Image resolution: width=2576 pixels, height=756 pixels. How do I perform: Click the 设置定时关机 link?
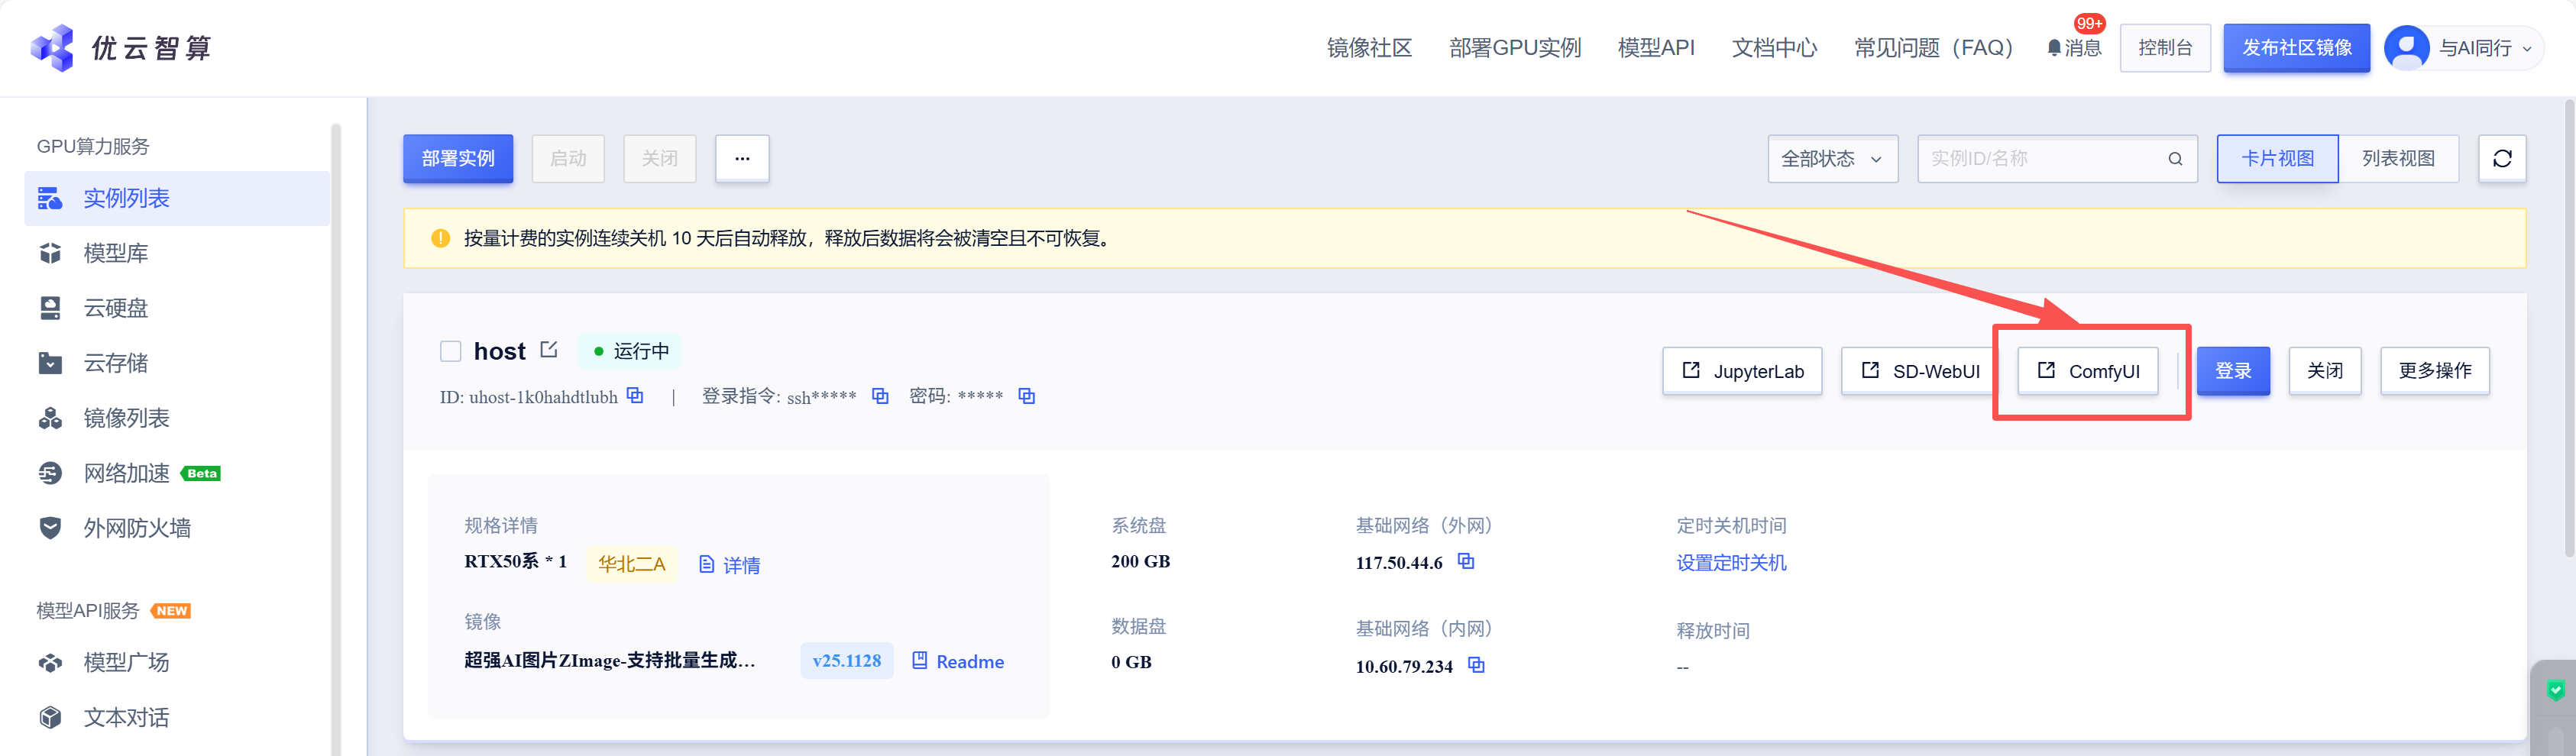point(1731,563)
